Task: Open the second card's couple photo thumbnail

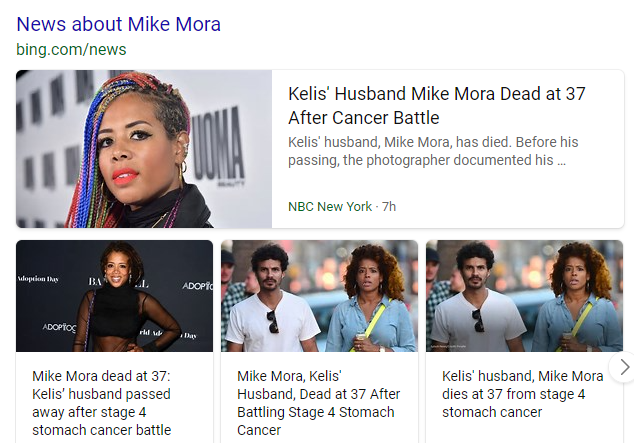Action: coord(319,296)
